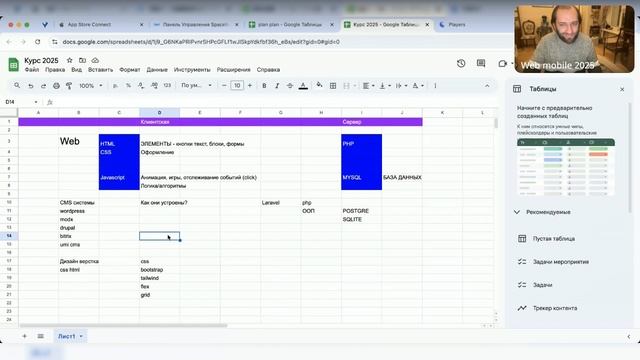
Task: Go back in browser history
Action: pos(9,42)
